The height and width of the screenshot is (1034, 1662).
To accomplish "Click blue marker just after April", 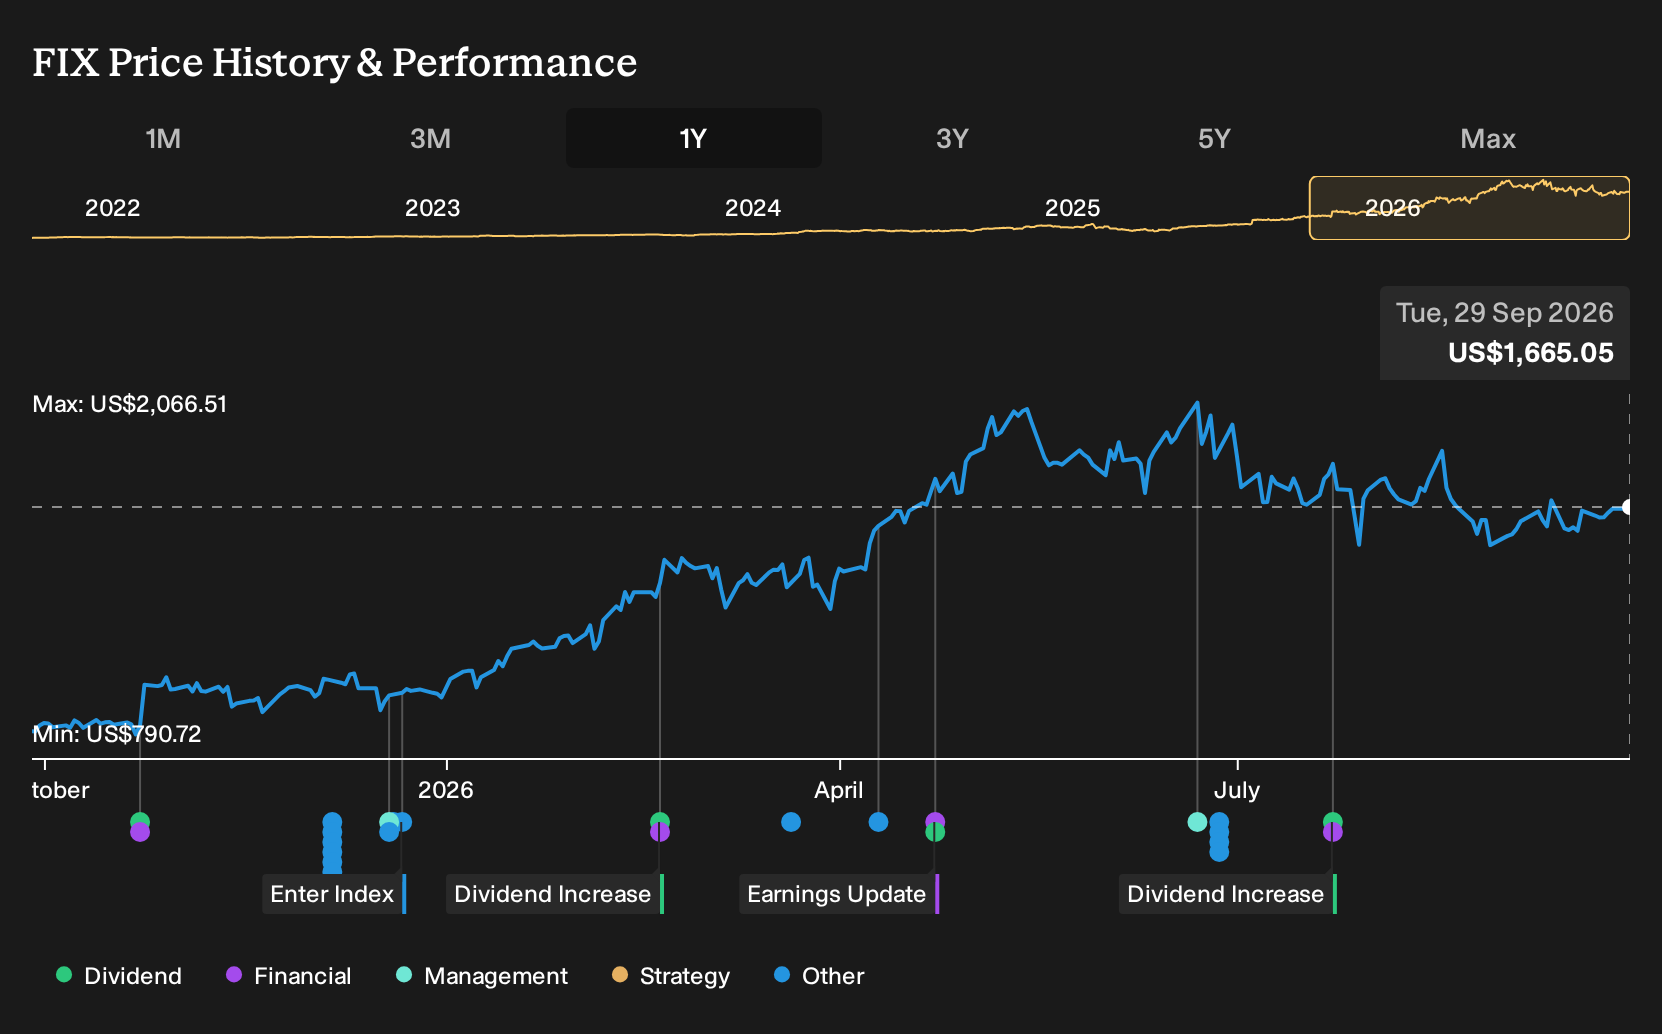I will point(879,822).
